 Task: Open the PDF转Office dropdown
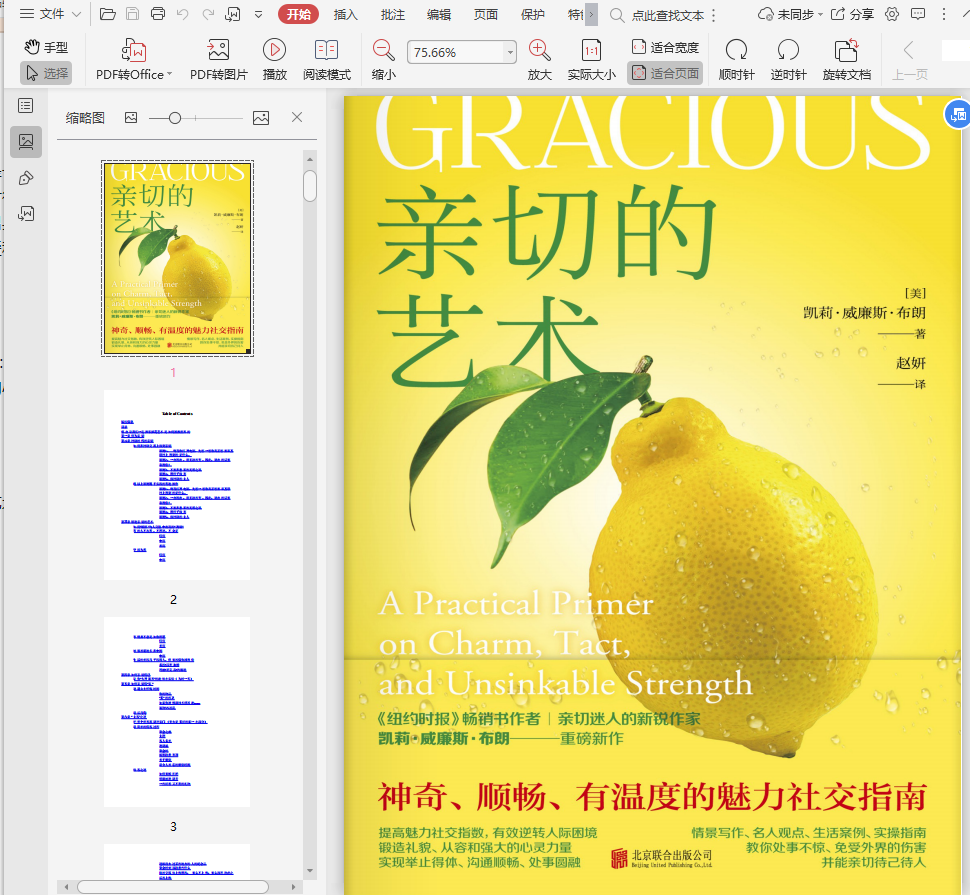click(134, 59)
